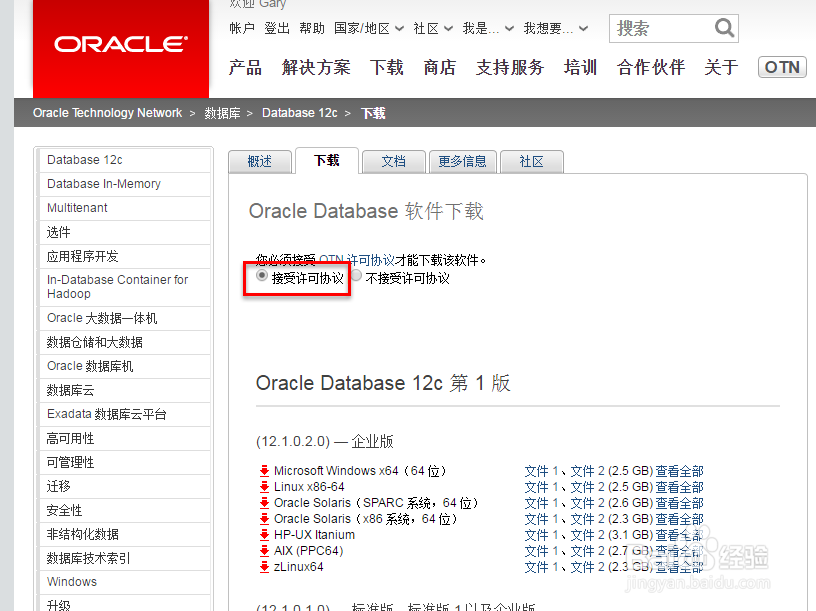816x611 pixels.
Task: Open the 支持服务 main menu item
Action: click(510, 68)
